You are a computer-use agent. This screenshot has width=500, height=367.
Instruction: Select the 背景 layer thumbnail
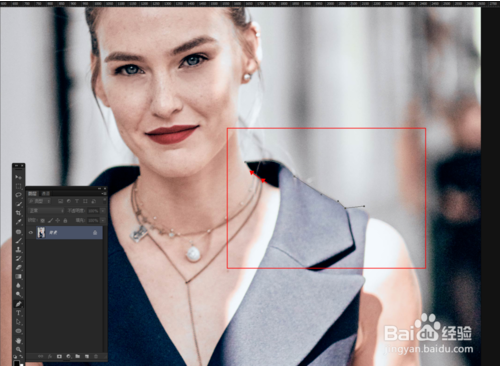tap(41, 233)
